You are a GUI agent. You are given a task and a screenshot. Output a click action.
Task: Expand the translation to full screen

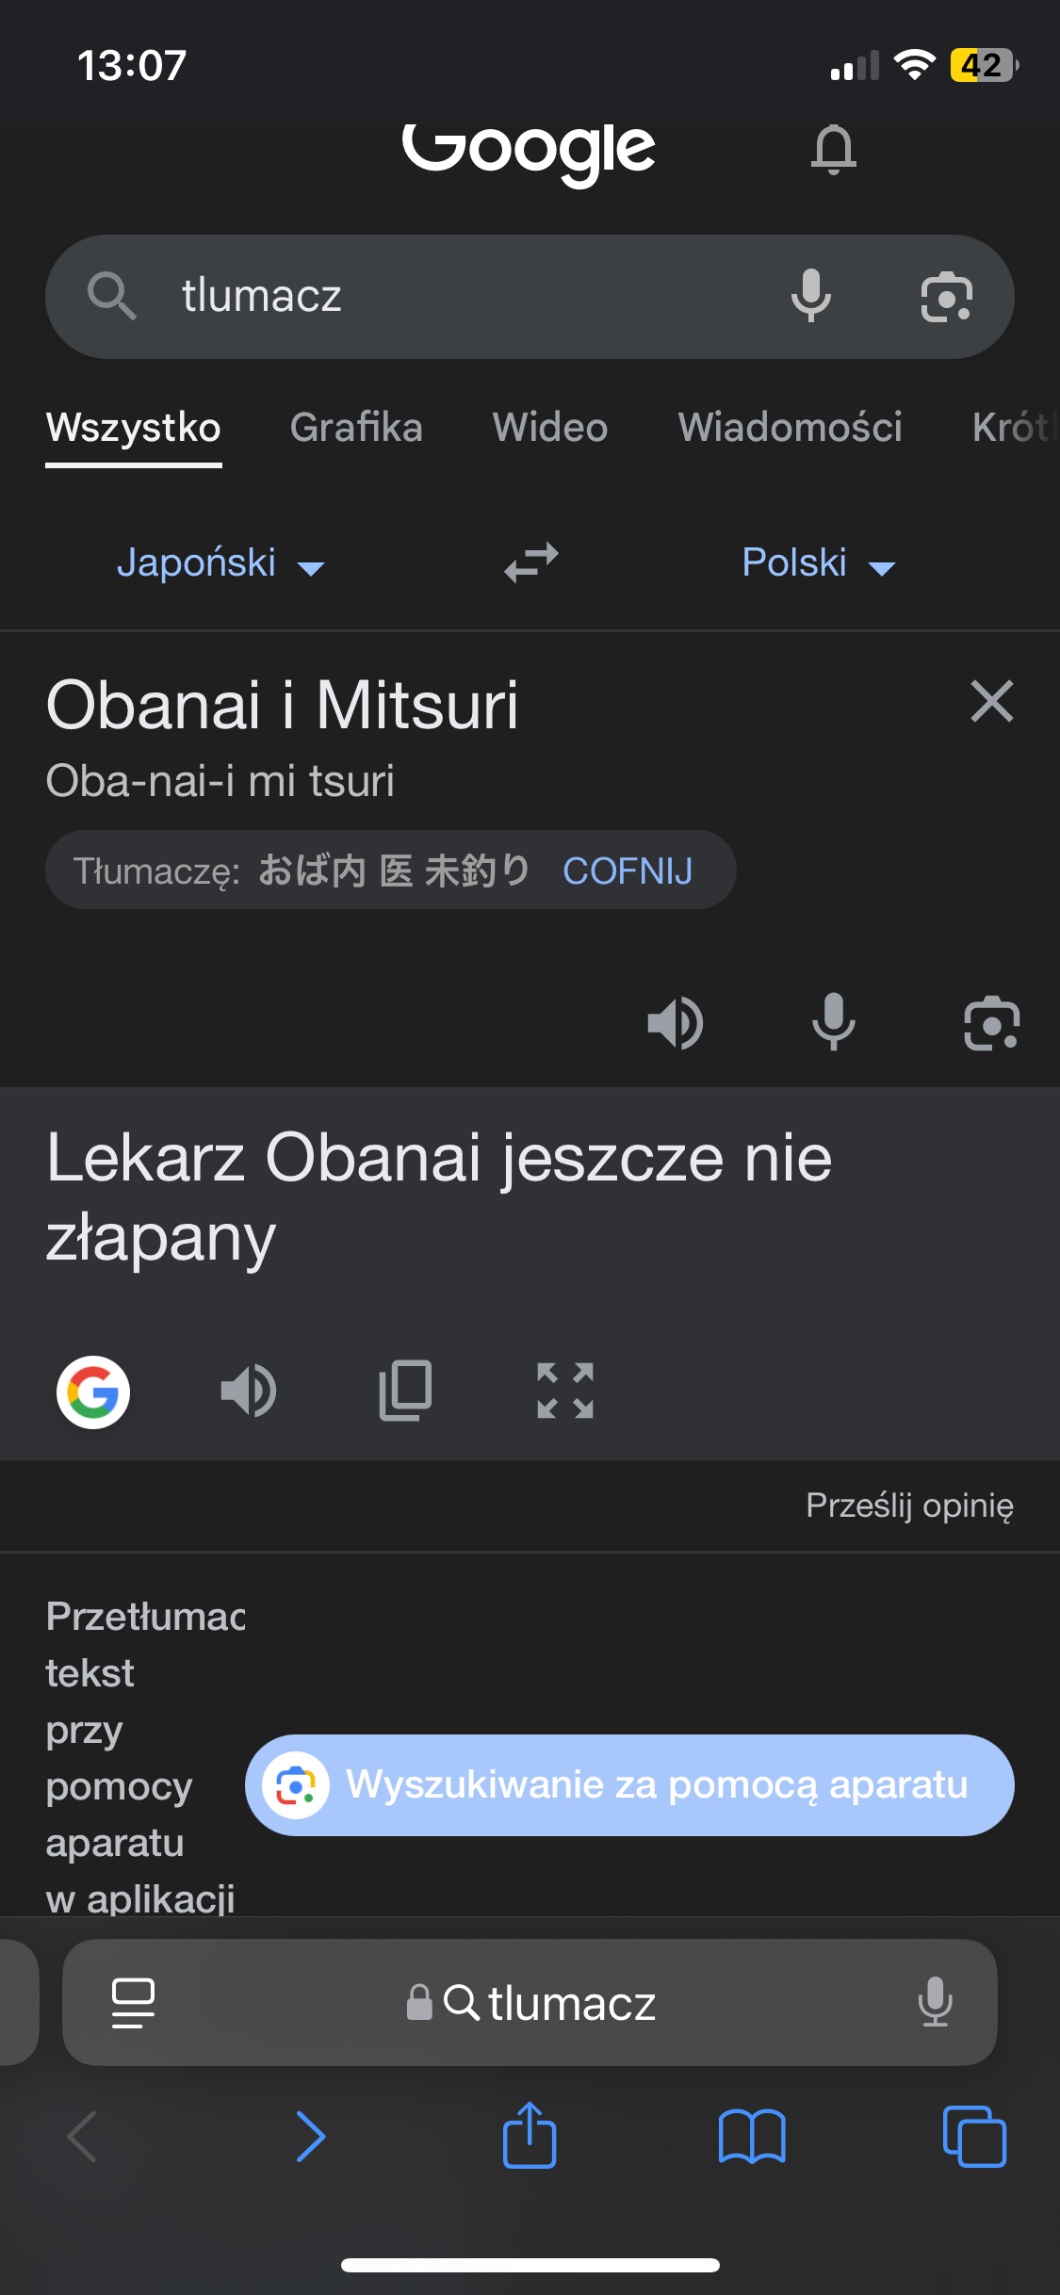[565, 1391]
